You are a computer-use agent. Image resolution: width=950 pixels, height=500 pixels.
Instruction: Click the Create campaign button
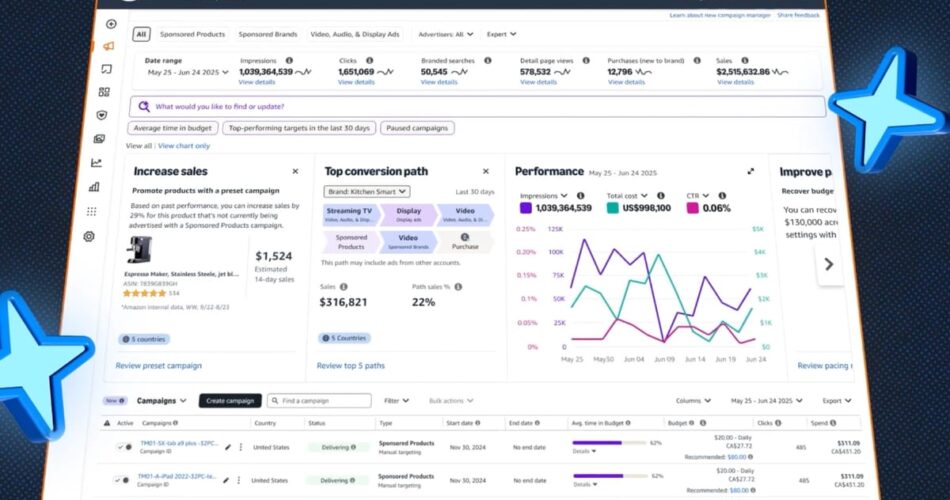point(229,400)
